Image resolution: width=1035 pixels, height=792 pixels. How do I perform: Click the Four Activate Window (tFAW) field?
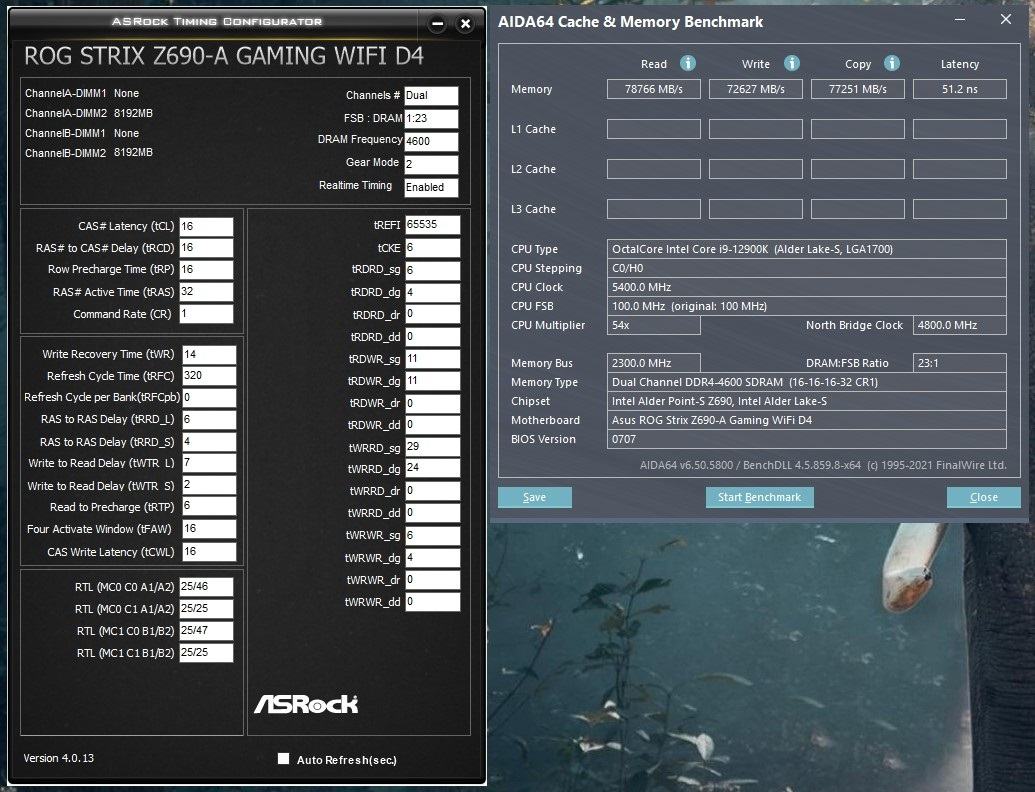tap(209, 529)
